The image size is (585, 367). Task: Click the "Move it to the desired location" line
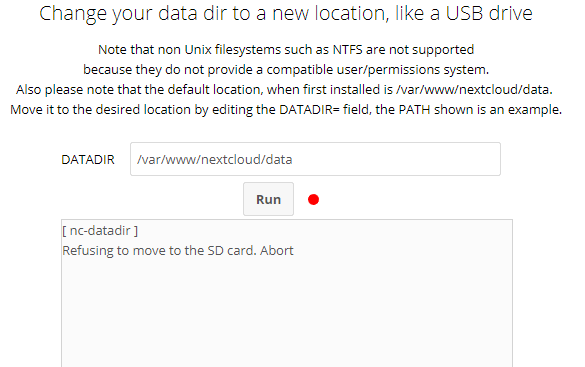[x=286, y=110]
